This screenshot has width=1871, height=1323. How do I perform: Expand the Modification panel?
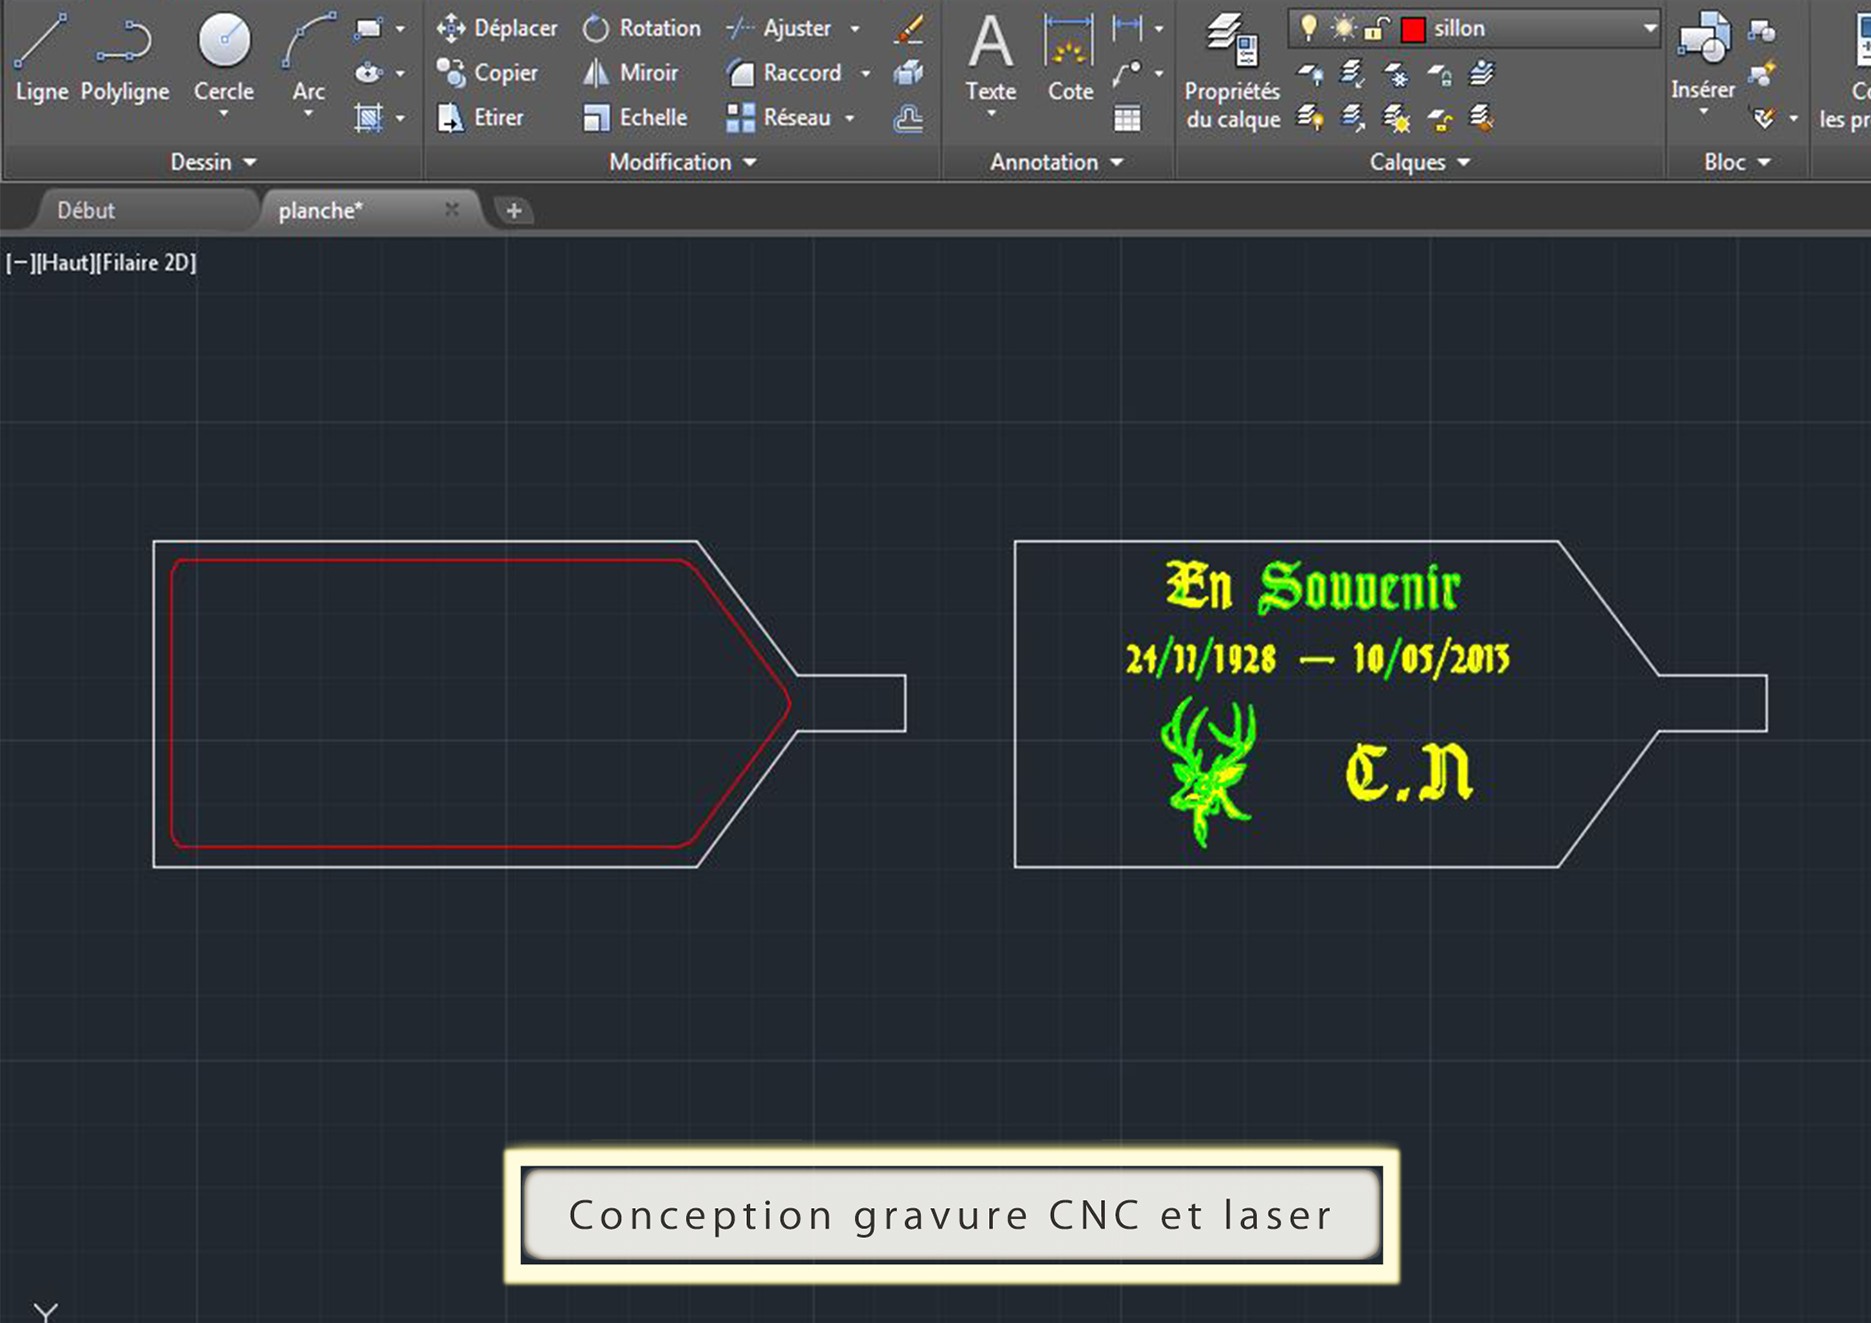[683, 162]
